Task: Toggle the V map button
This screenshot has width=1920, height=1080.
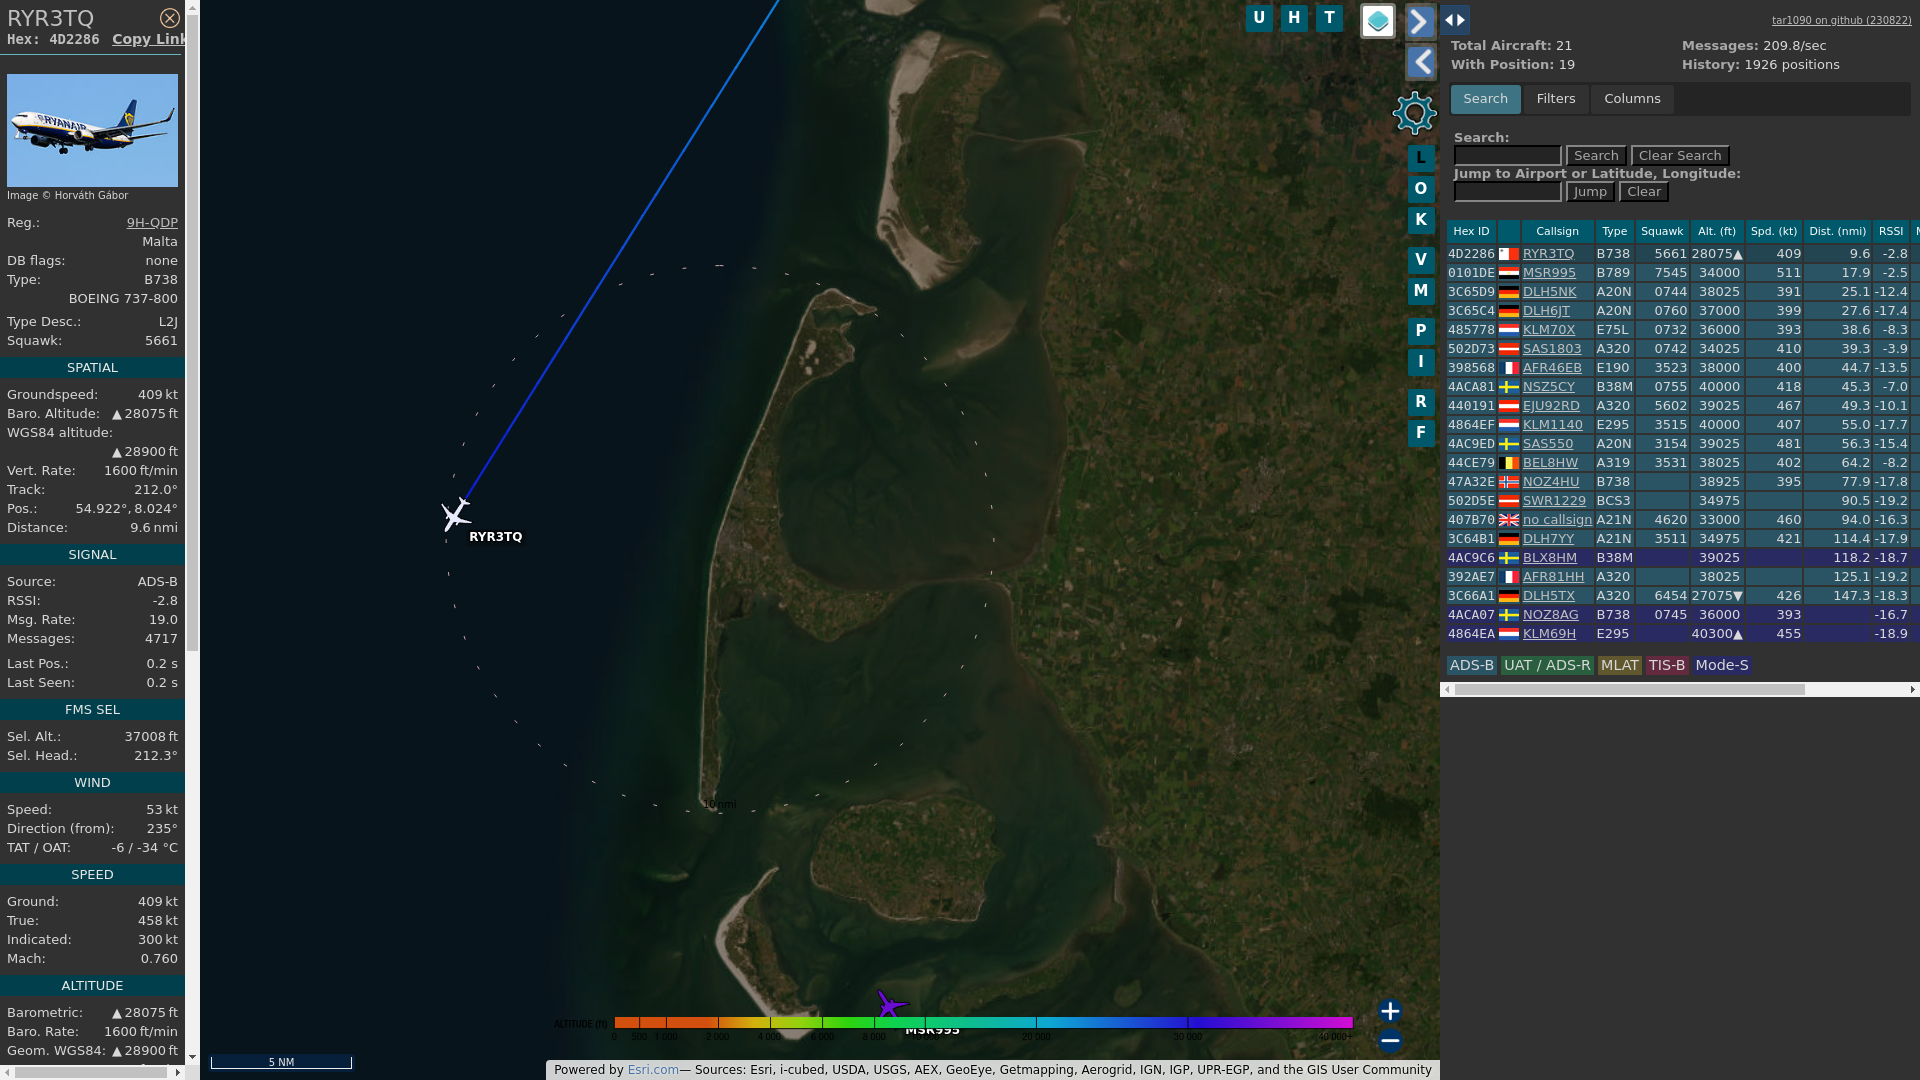Action: click(1421, 260)
